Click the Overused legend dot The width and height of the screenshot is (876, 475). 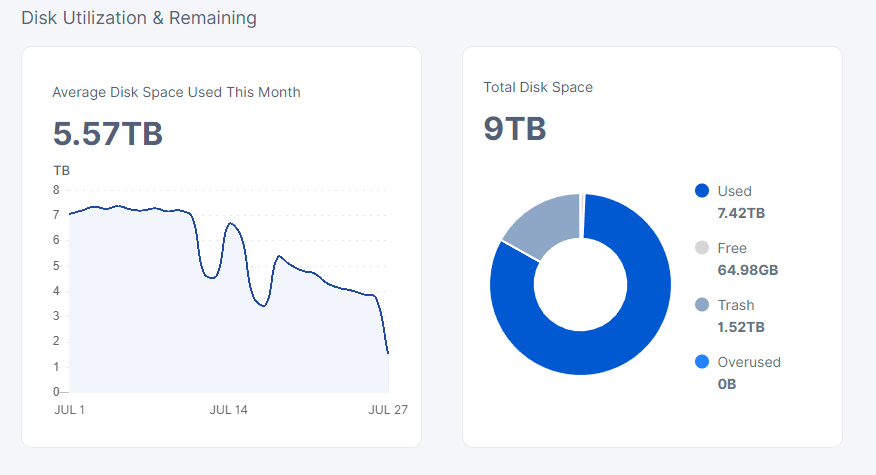[701, 362]
